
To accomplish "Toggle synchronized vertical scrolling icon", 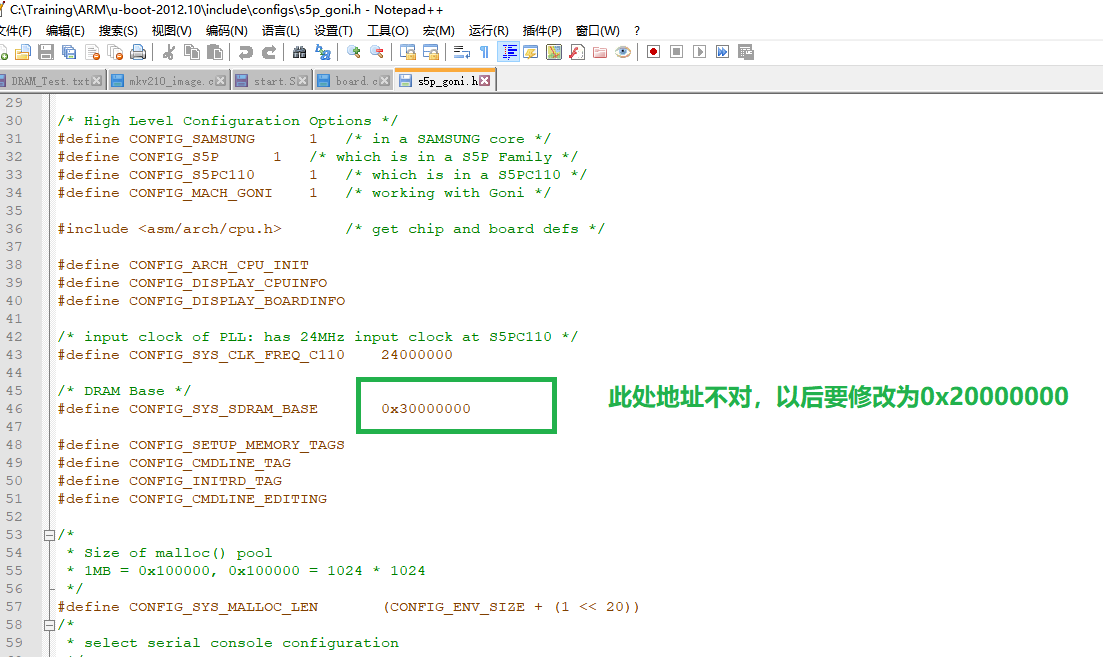I will click(408, 52).
